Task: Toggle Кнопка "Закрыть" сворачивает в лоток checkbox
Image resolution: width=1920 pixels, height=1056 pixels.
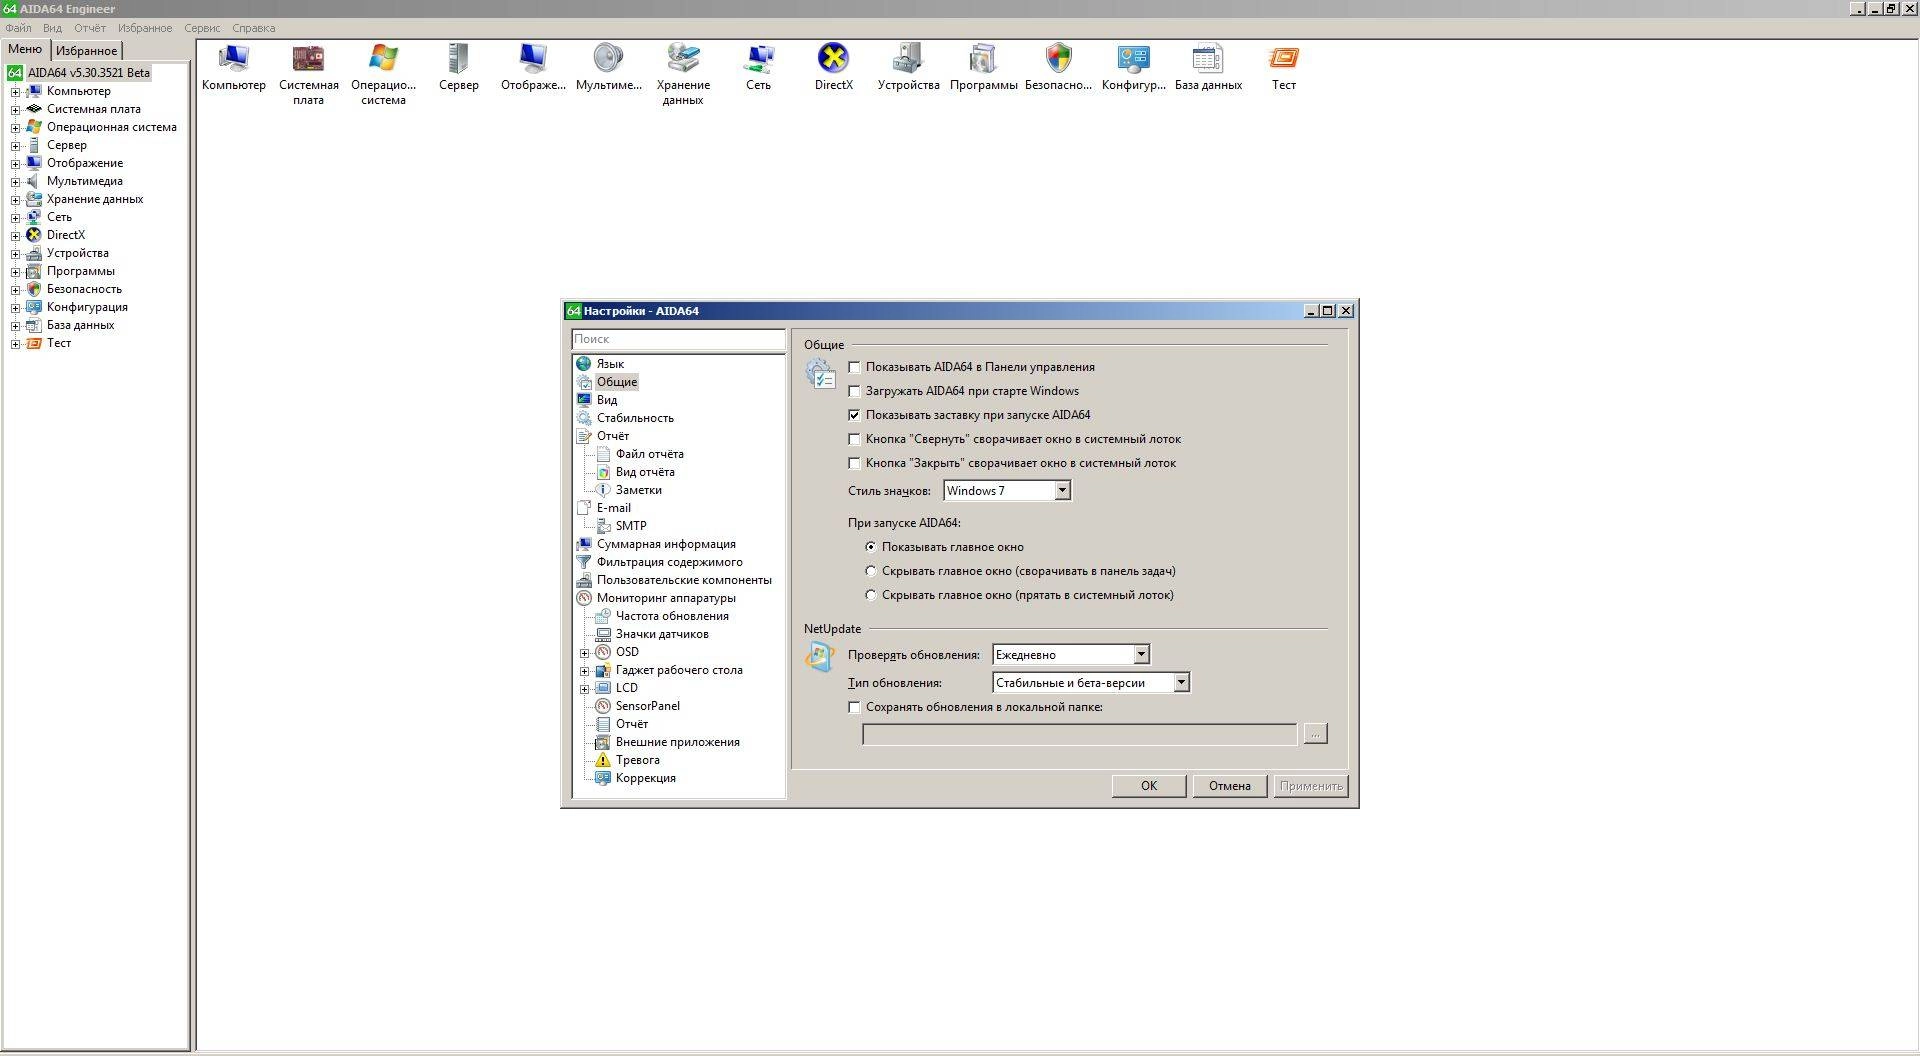Action: pyautogui.click(x=854, y=463)
